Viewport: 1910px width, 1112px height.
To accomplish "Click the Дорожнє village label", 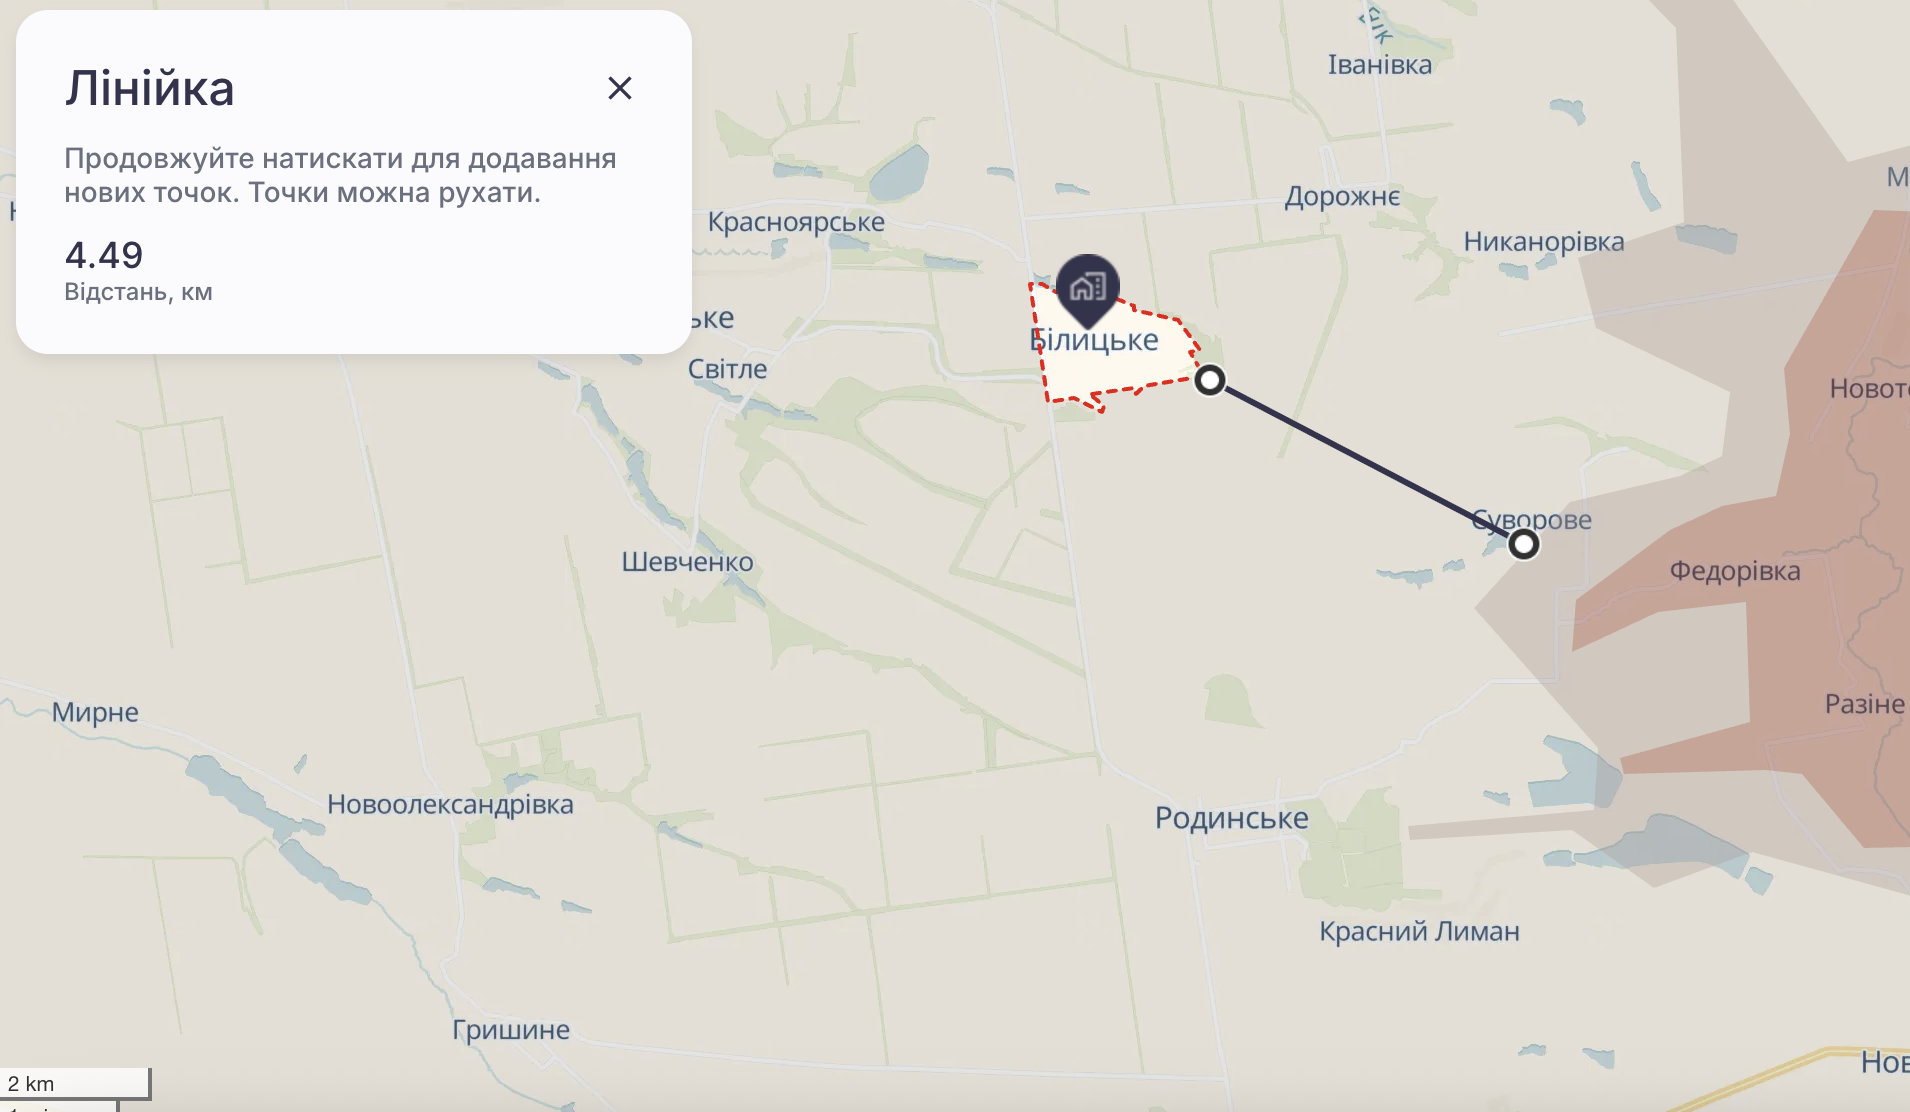I will tap(1342, 196).
